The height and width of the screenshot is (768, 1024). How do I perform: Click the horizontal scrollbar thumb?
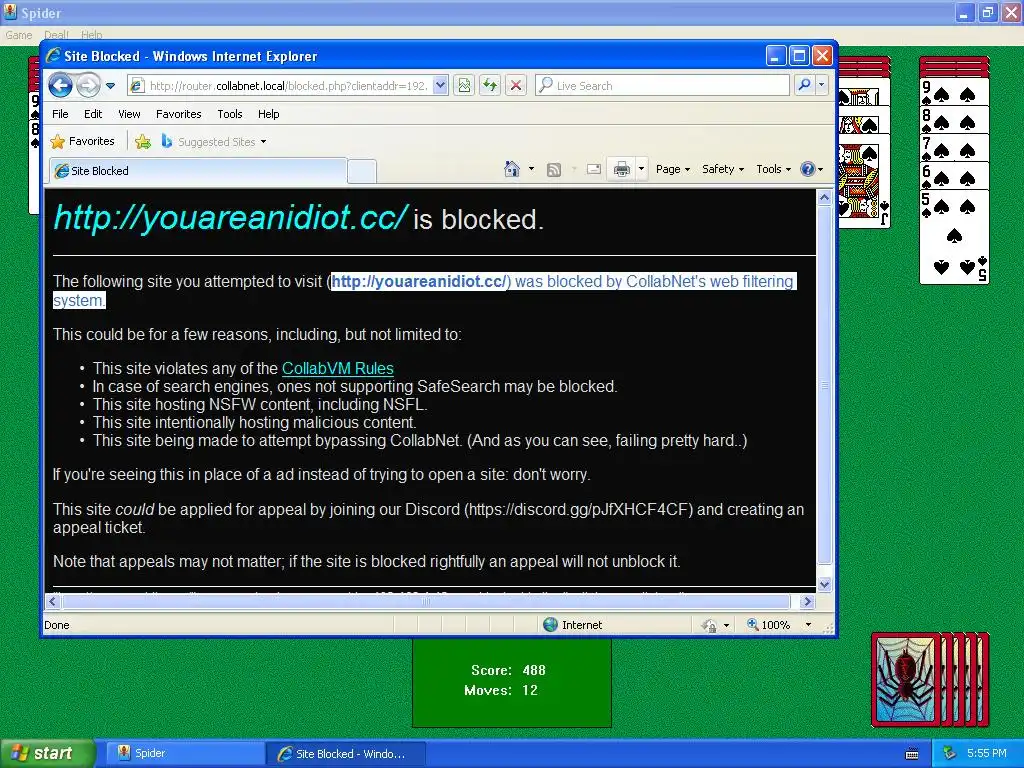coord(426,601)
